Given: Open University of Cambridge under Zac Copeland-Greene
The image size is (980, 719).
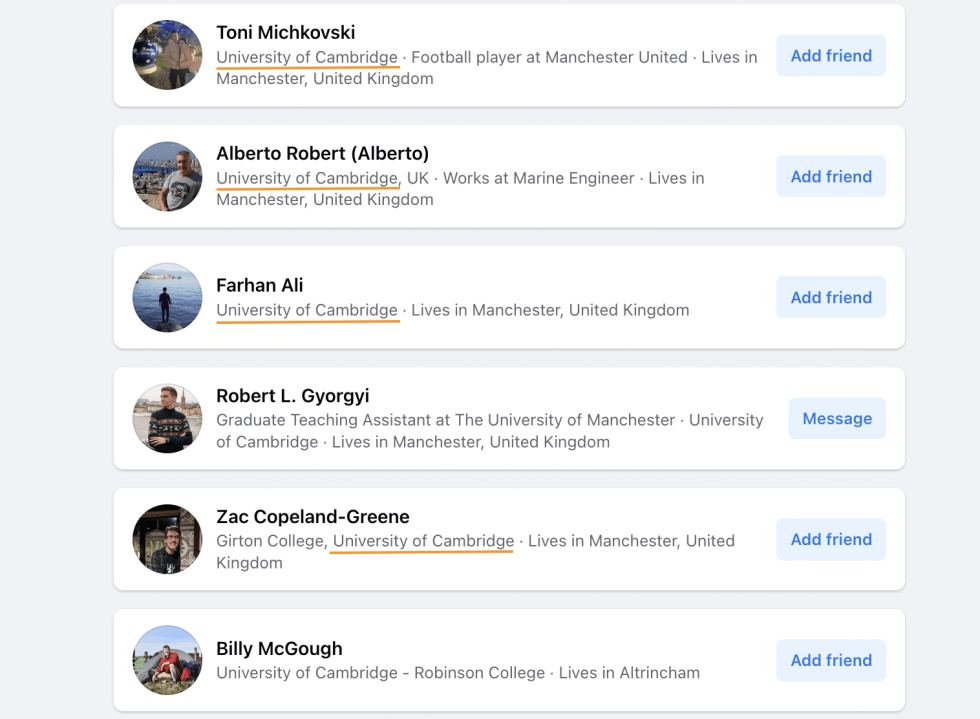Looking at the screenshot, I should (x=421, y=540).
